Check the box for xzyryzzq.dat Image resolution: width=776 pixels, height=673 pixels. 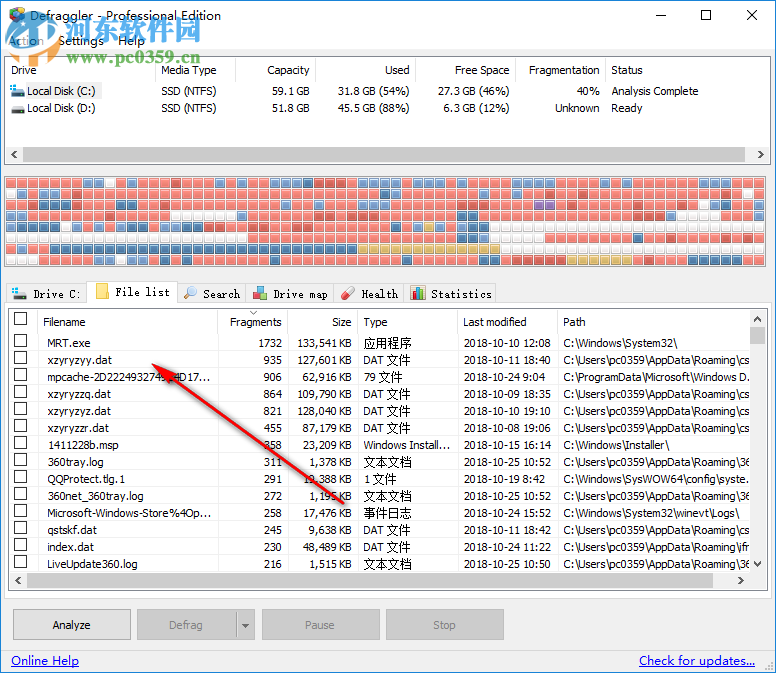point(20,392)
